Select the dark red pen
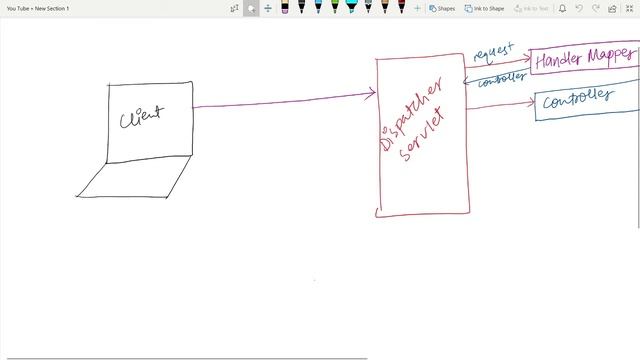Viewport: 640px width, 360px height. click(x=402, y=7)
